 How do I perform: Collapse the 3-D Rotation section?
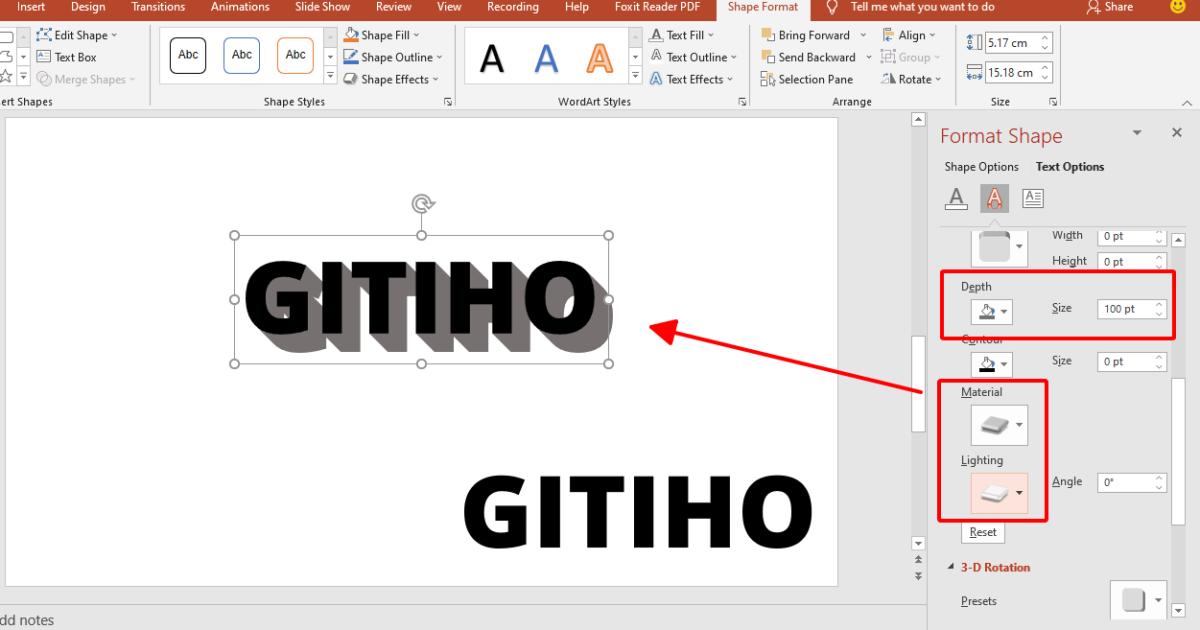[x=951, y=567]
